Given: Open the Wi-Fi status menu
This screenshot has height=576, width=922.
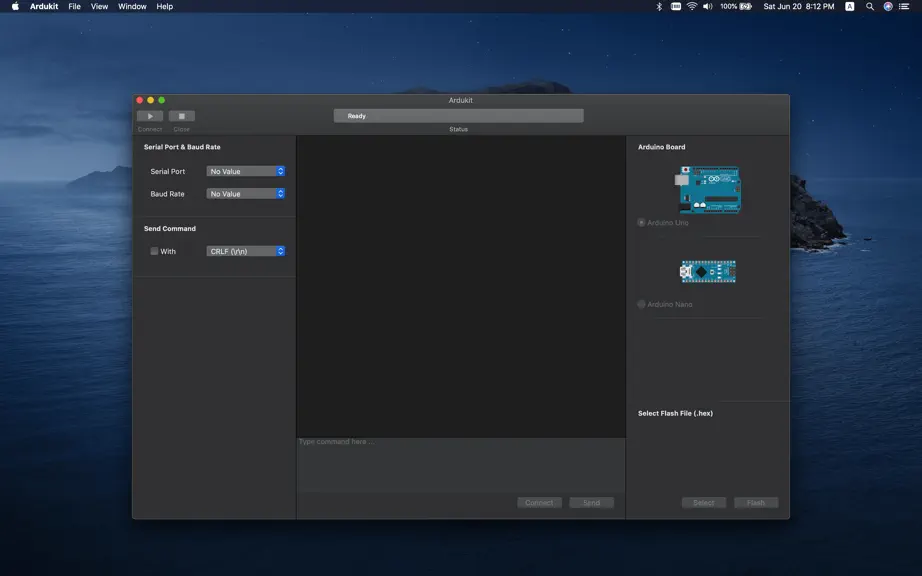Looking at the screenshot, I should [x=692, y=6].
